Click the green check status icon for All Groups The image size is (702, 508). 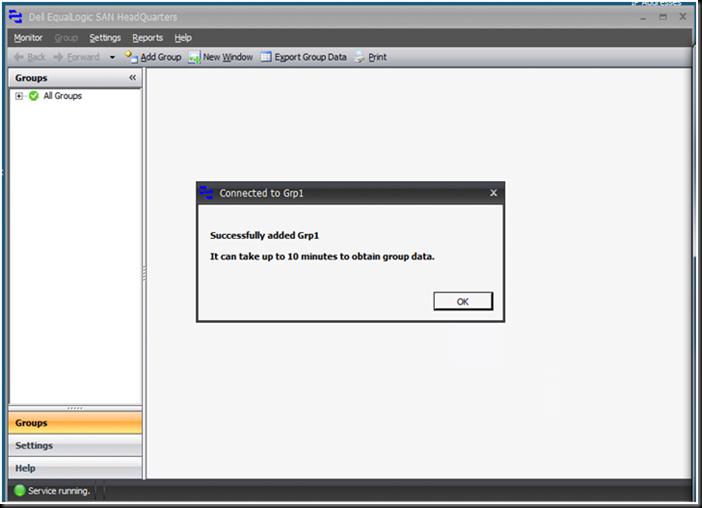tap(34, 96)
